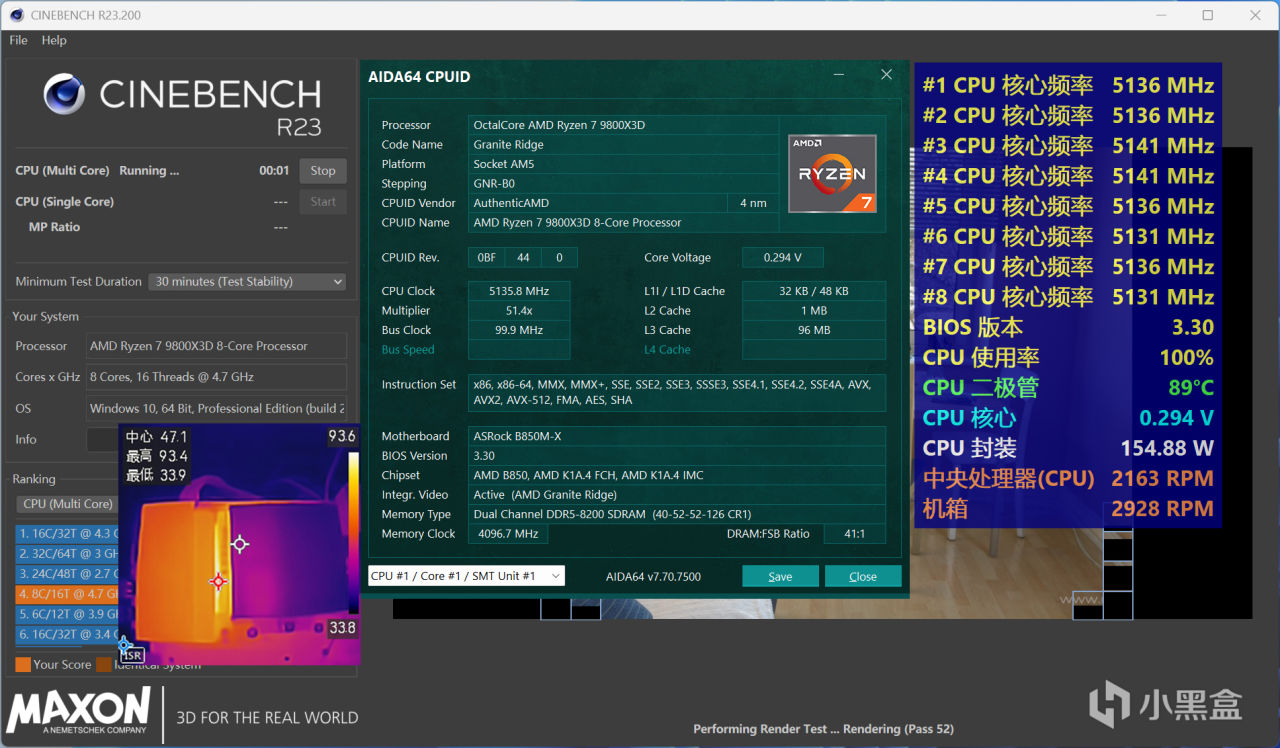Maximize the Cinebench R23 window
The width and height of the screenshot is (1280, 748).
click(x=1208, y=15)
